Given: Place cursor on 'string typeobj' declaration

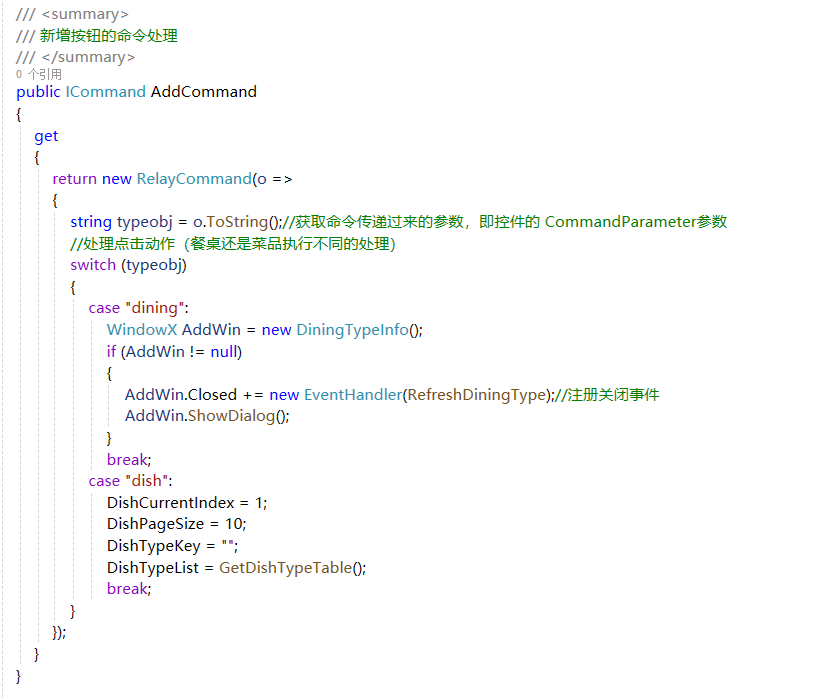Looking at the screenshot, I should tap(122, 222).
